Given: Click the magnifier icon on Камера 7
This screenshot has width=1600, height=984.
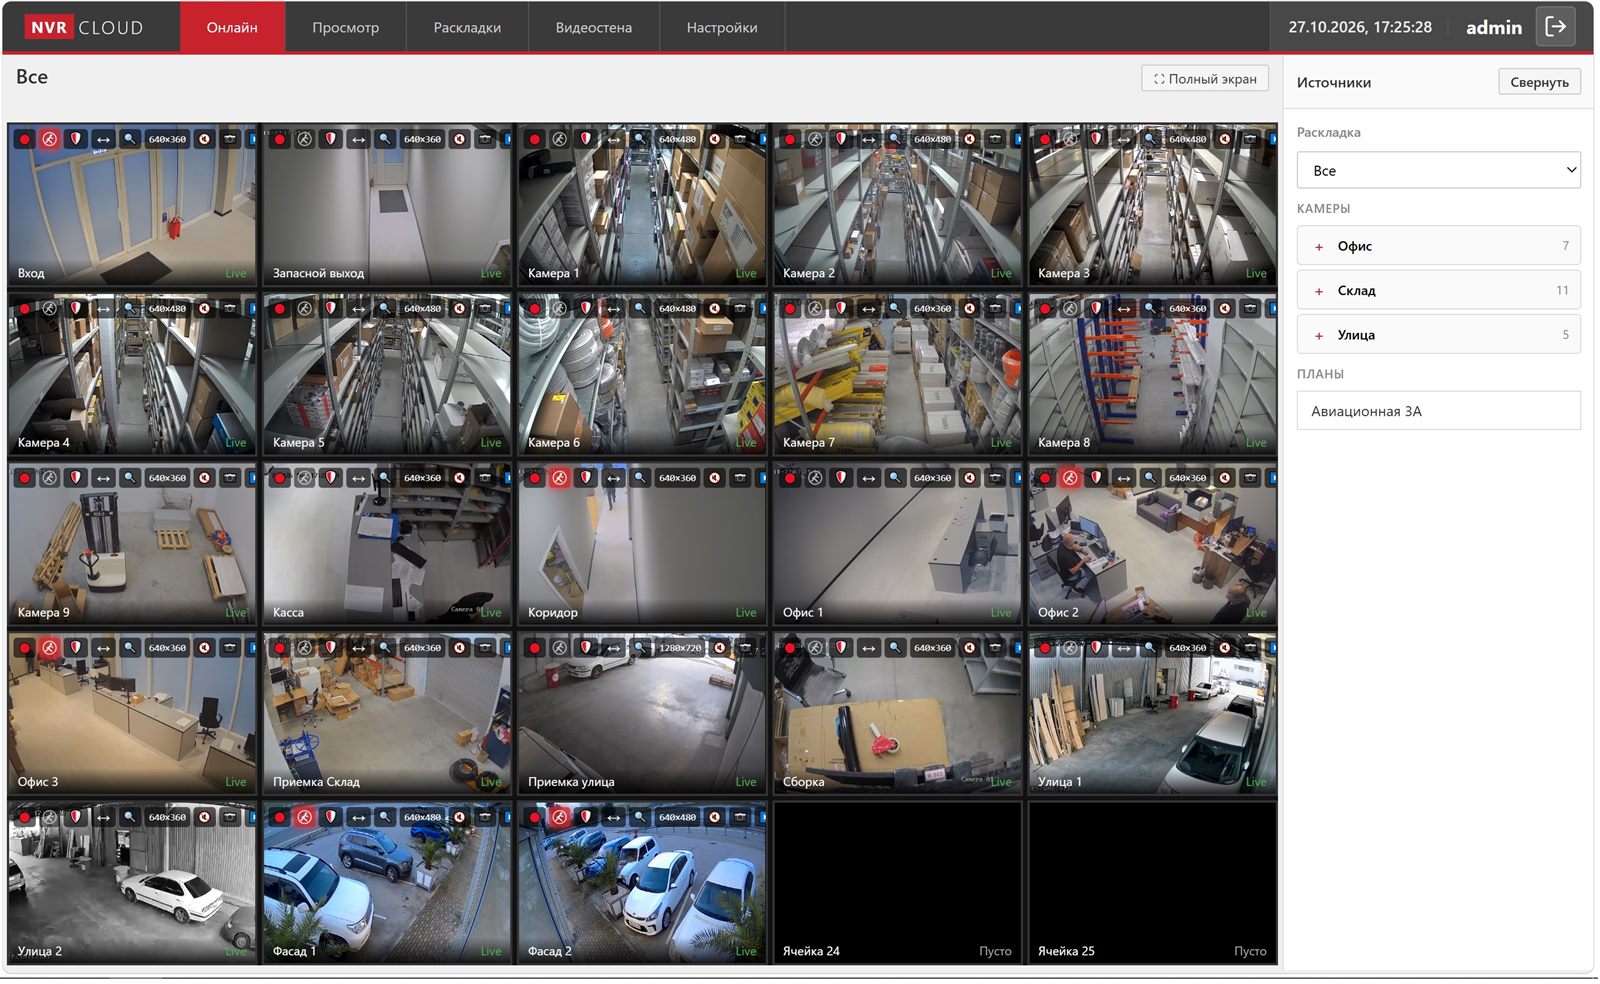Looking at the screenshot, I should pyautogui.click(x=895, y=309).
